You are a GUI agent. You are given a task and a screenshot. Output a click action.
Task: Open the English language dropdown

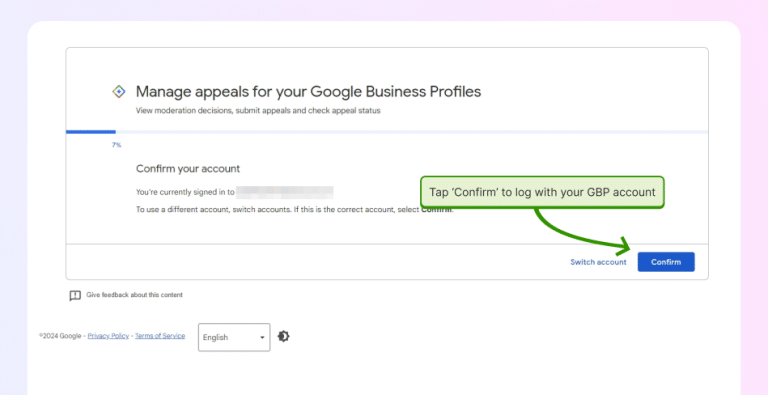click(x=234, y=337)
